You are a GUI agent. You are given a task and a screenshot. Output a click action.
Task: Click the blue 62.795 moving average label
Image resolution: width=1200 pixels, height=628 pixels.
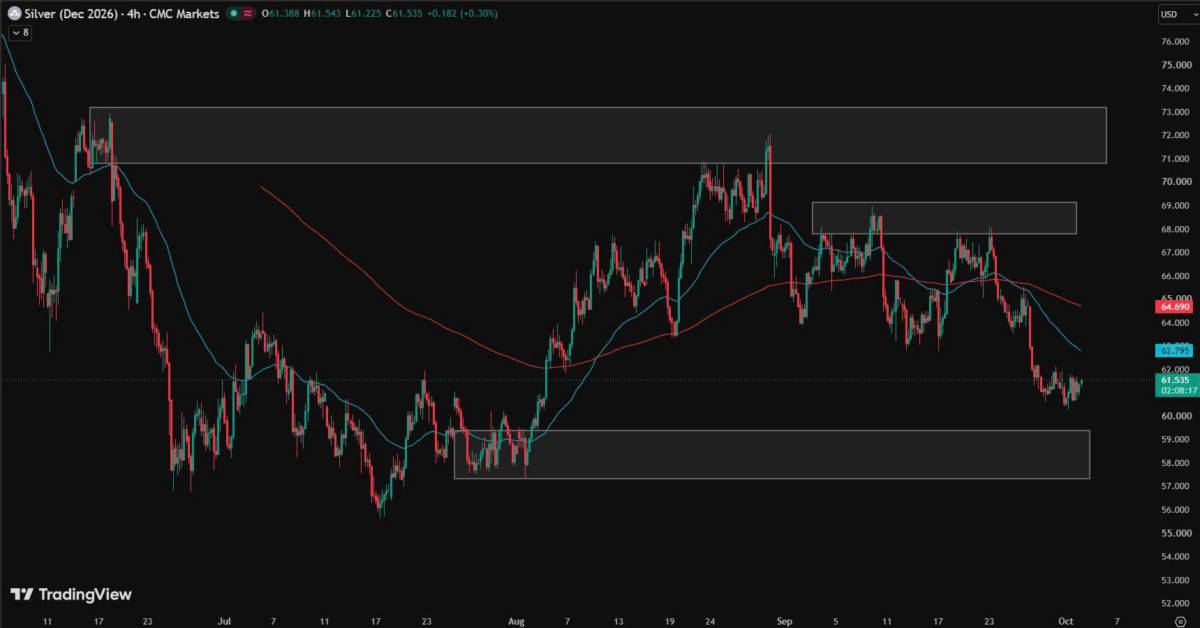pyautogui.click(x=1174, y=351)
